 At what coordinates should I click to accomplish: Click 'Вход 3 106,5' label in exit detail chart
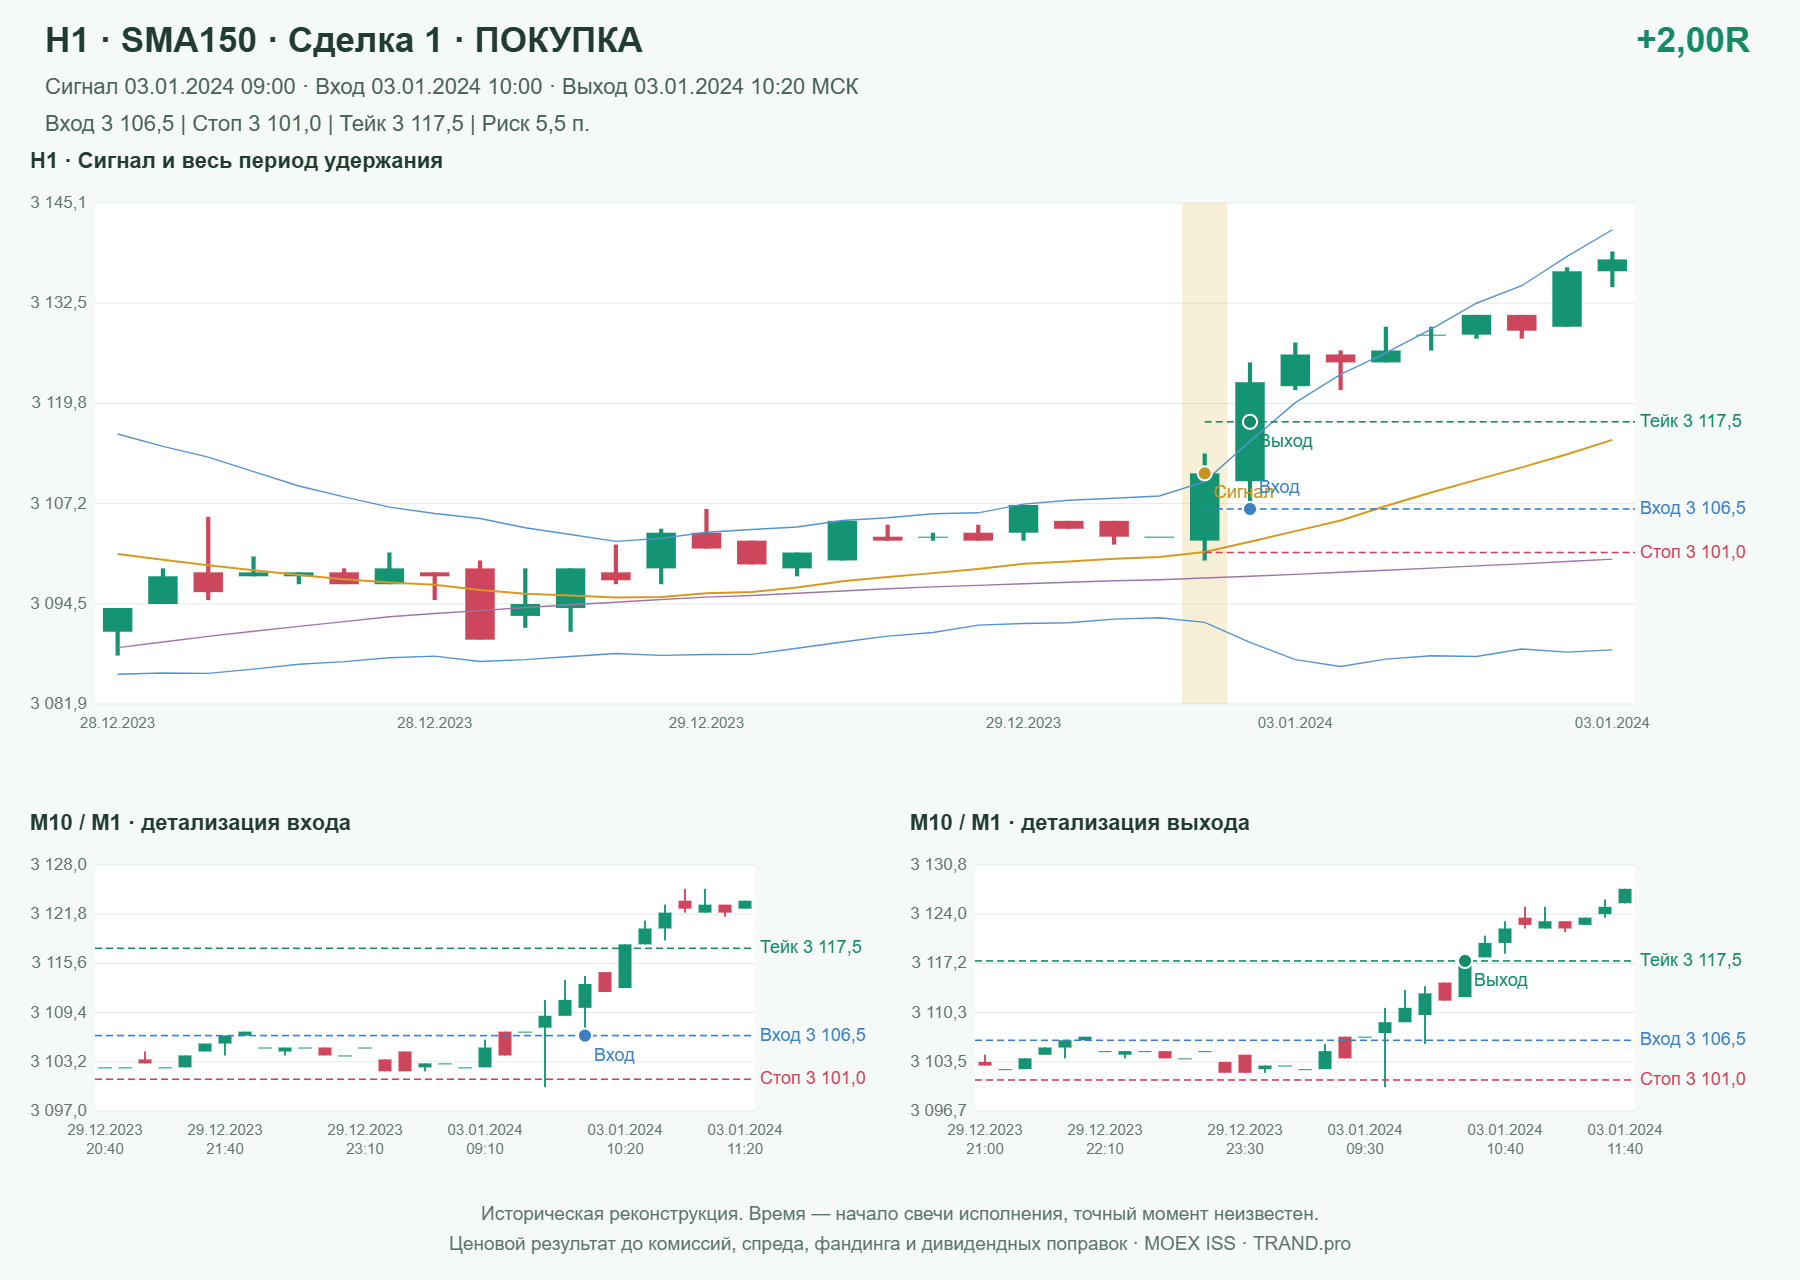coord(1692,1039)
